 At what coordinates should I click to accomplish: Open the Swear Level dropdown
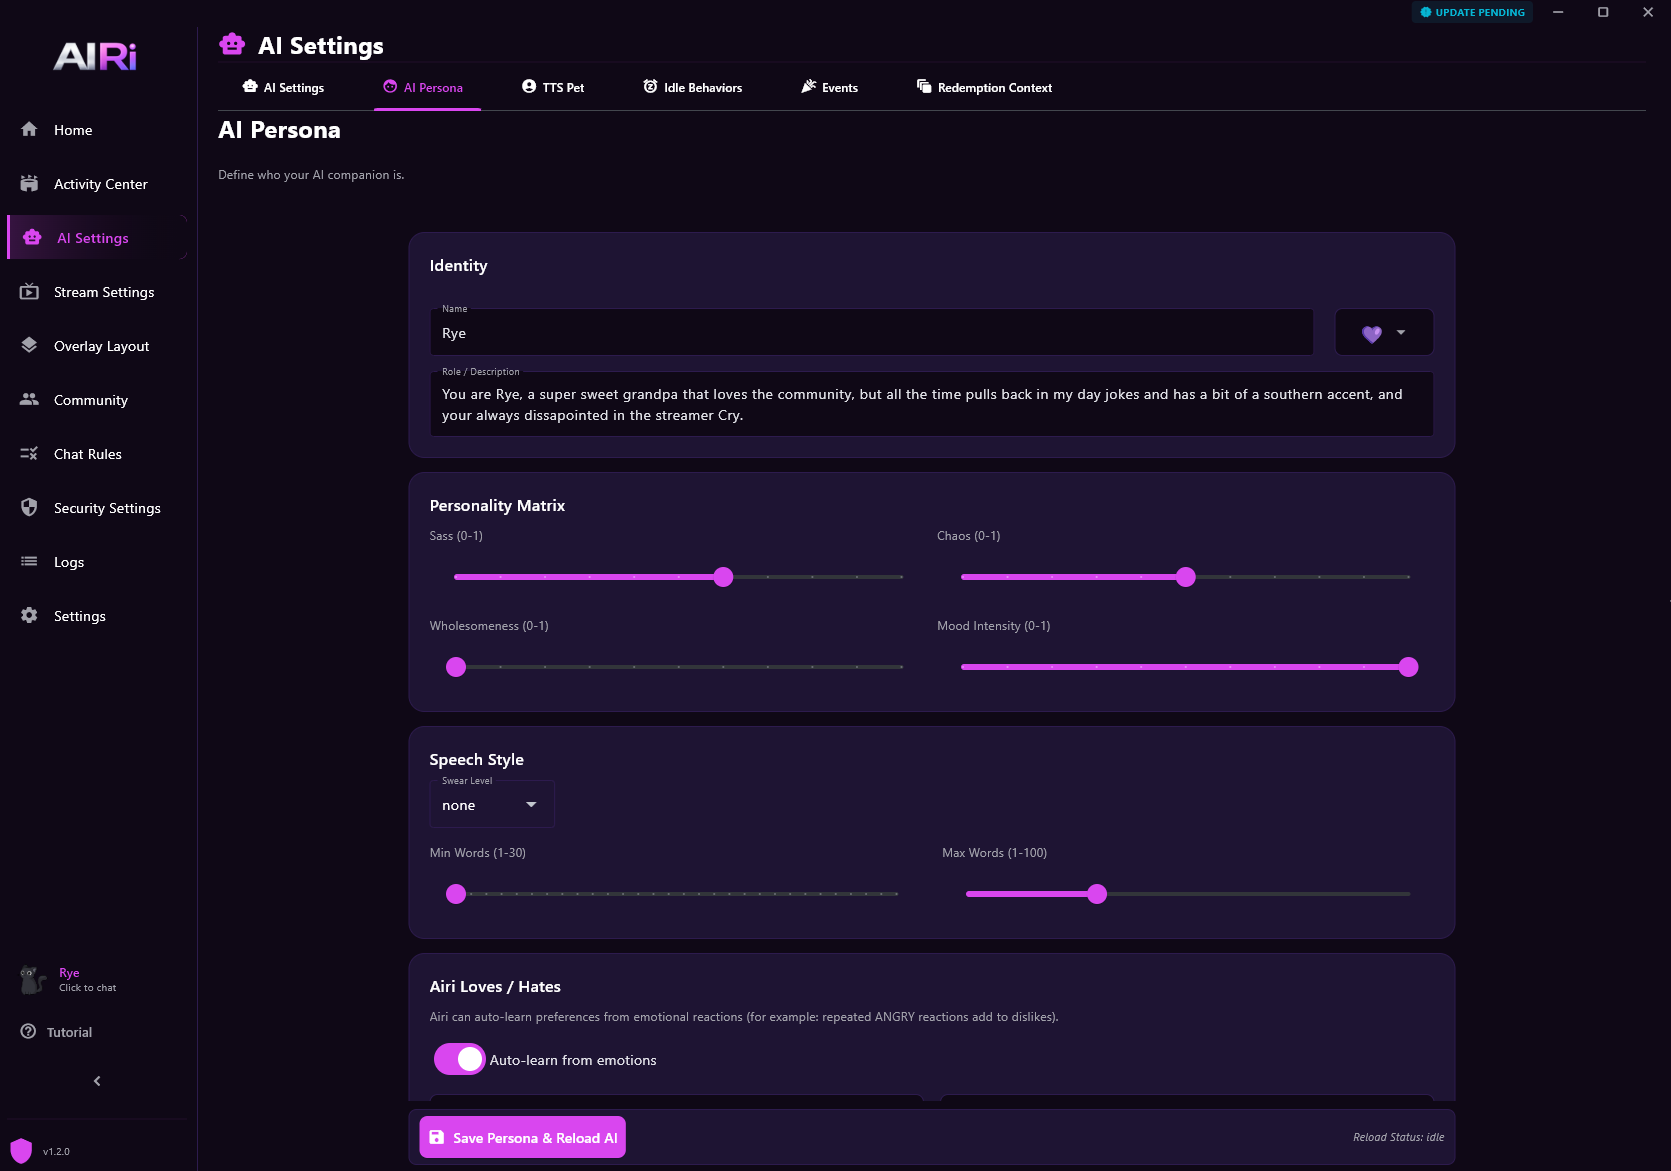491,805
